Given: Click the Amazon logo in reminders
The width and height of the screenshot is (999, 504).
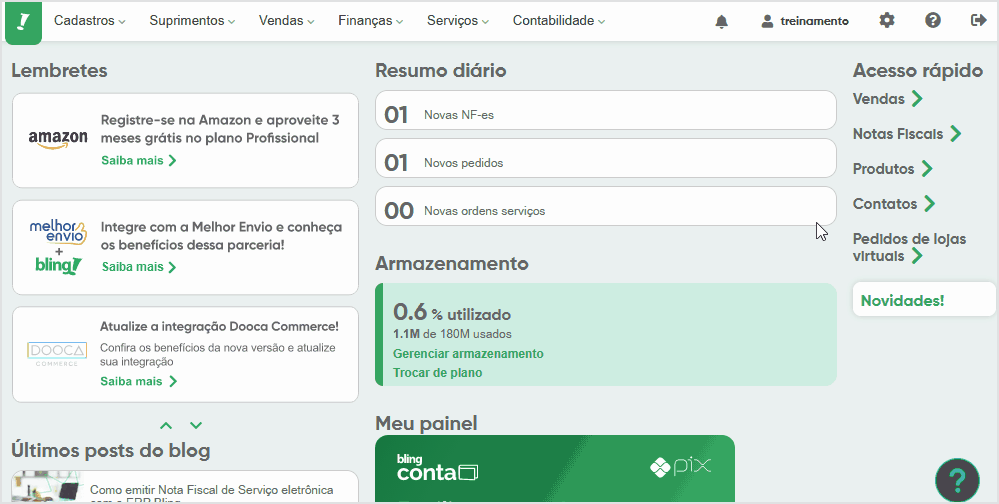Looking at the screenshot, I should point(58,140).
